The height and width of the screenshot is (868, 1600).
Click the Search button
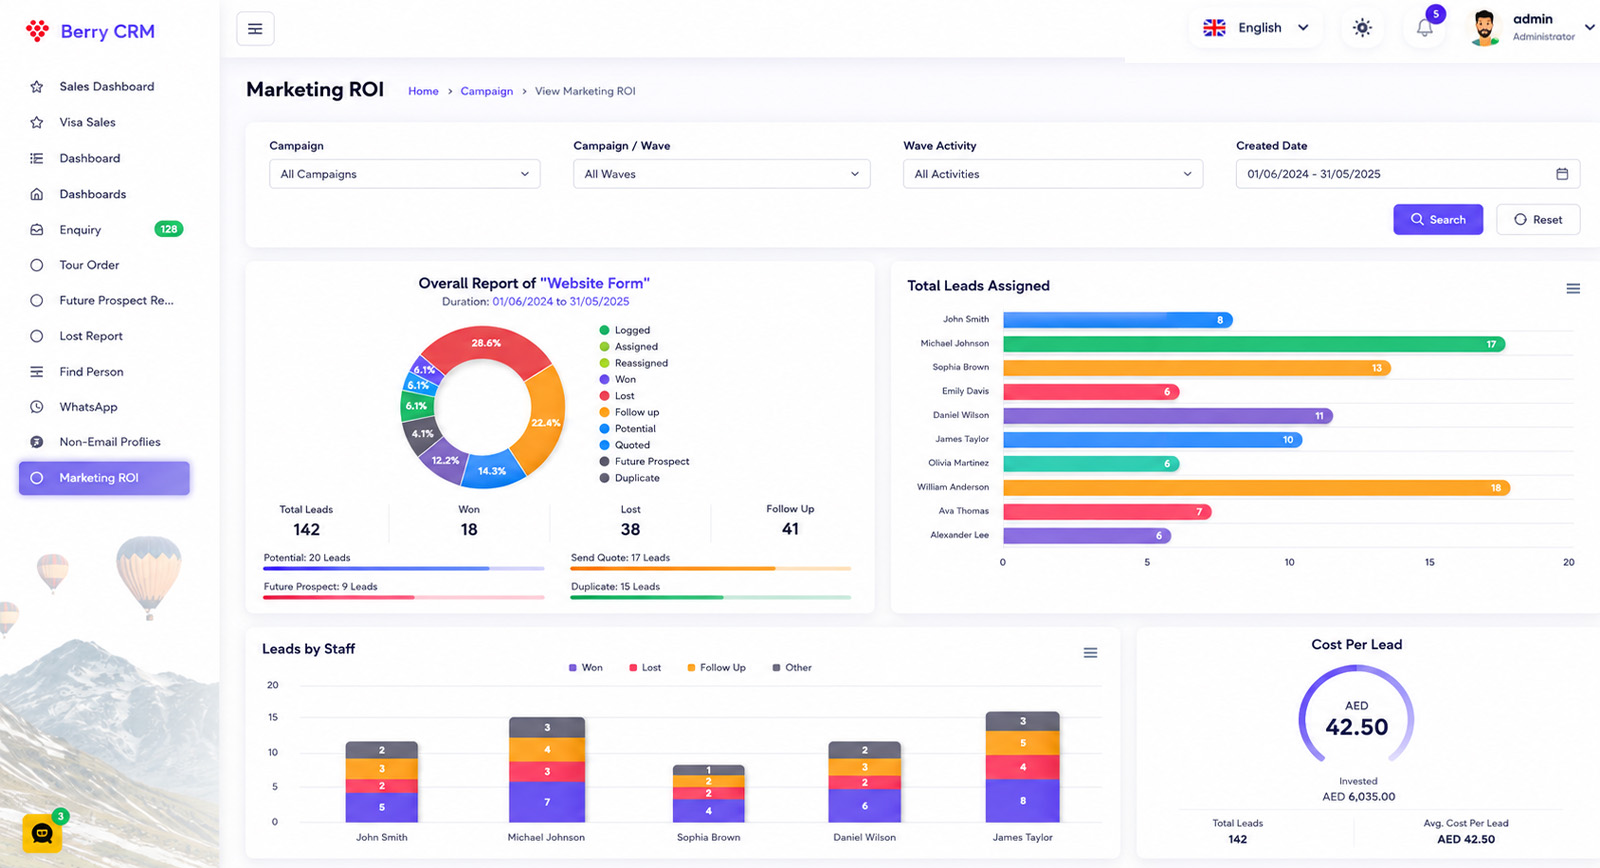point(1438,220)
